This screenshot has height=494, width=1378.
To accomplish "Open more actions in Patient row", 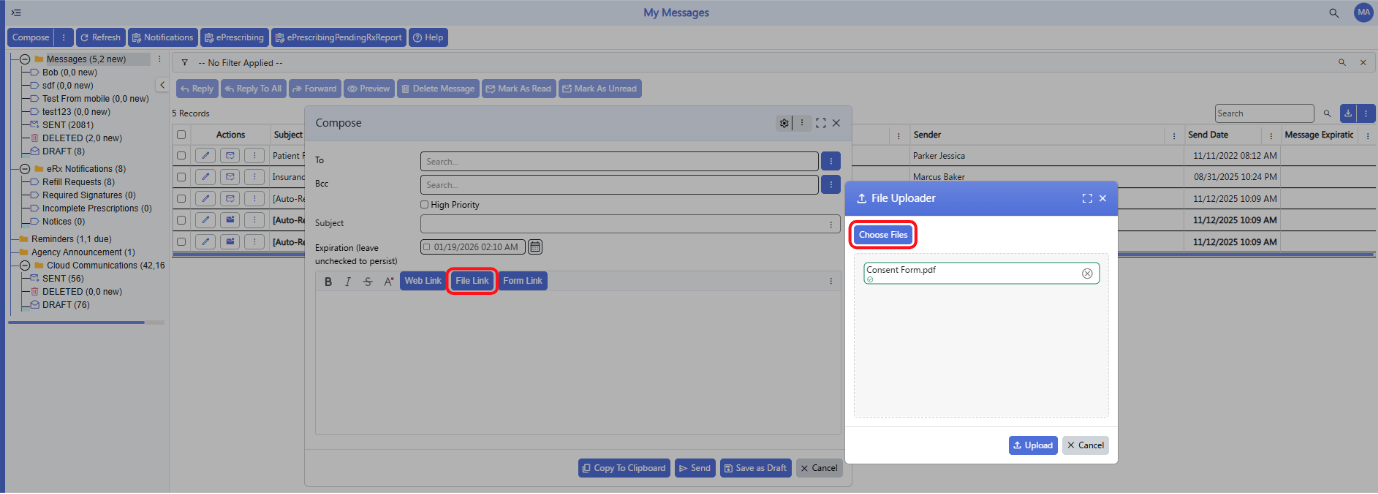I will (255, 155).
